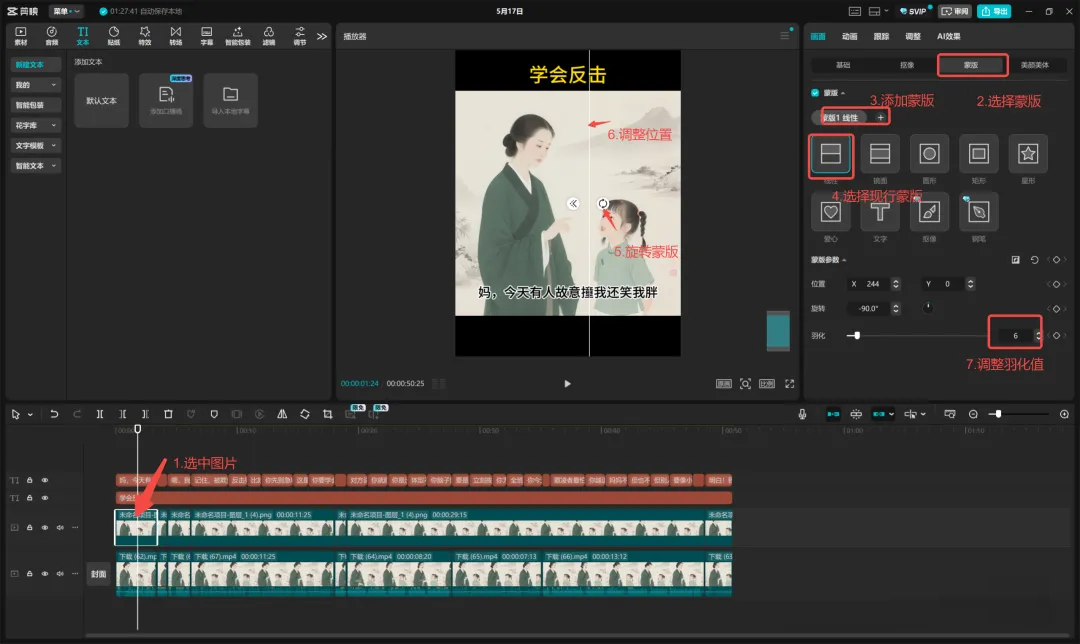Open the 转场 transitions panel icon
Viewport: 1080px width, 644px height.
[x=176, y=36]
